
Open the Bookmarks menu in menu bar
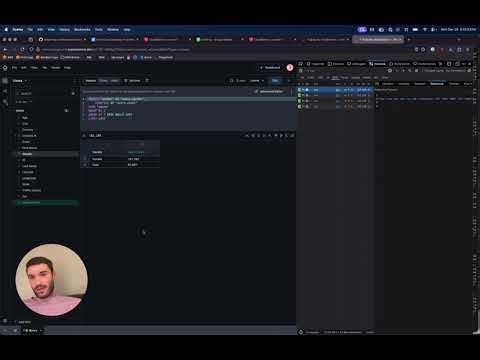(x=82, y=29)
